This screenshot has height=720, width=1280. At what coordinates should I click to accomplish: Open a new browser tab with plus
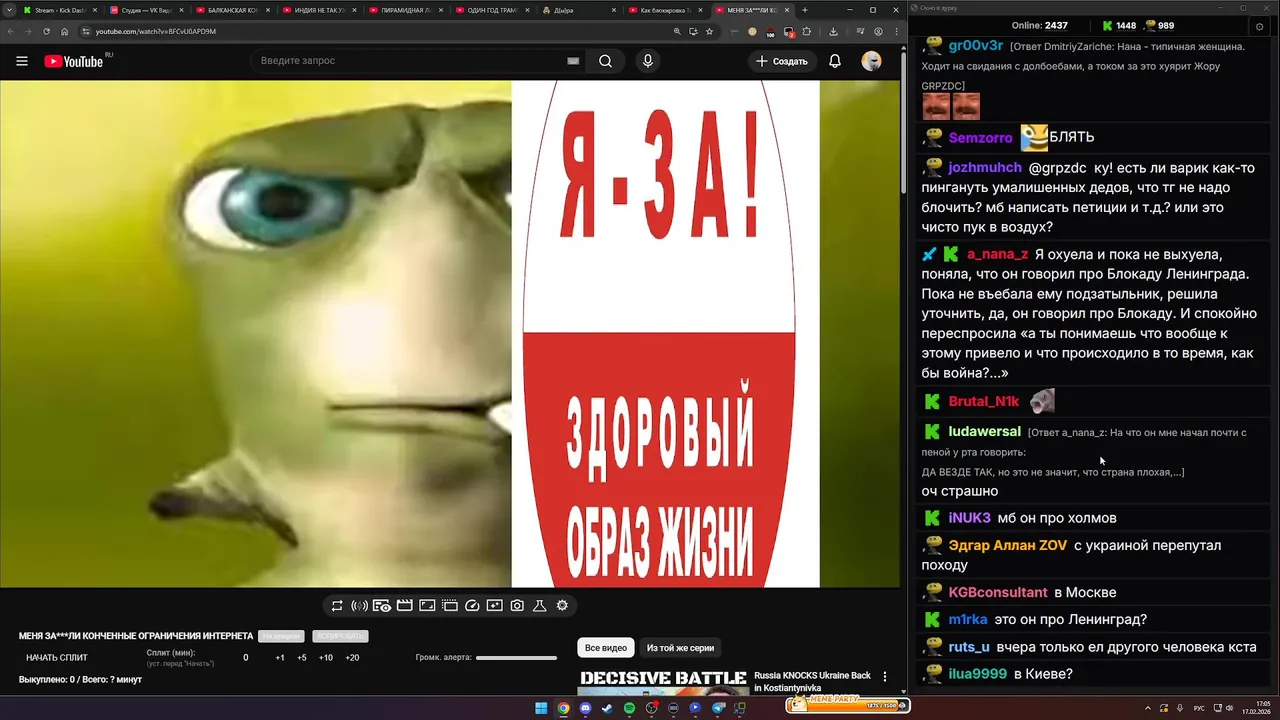pyautogui.click(x=805, y=10)
